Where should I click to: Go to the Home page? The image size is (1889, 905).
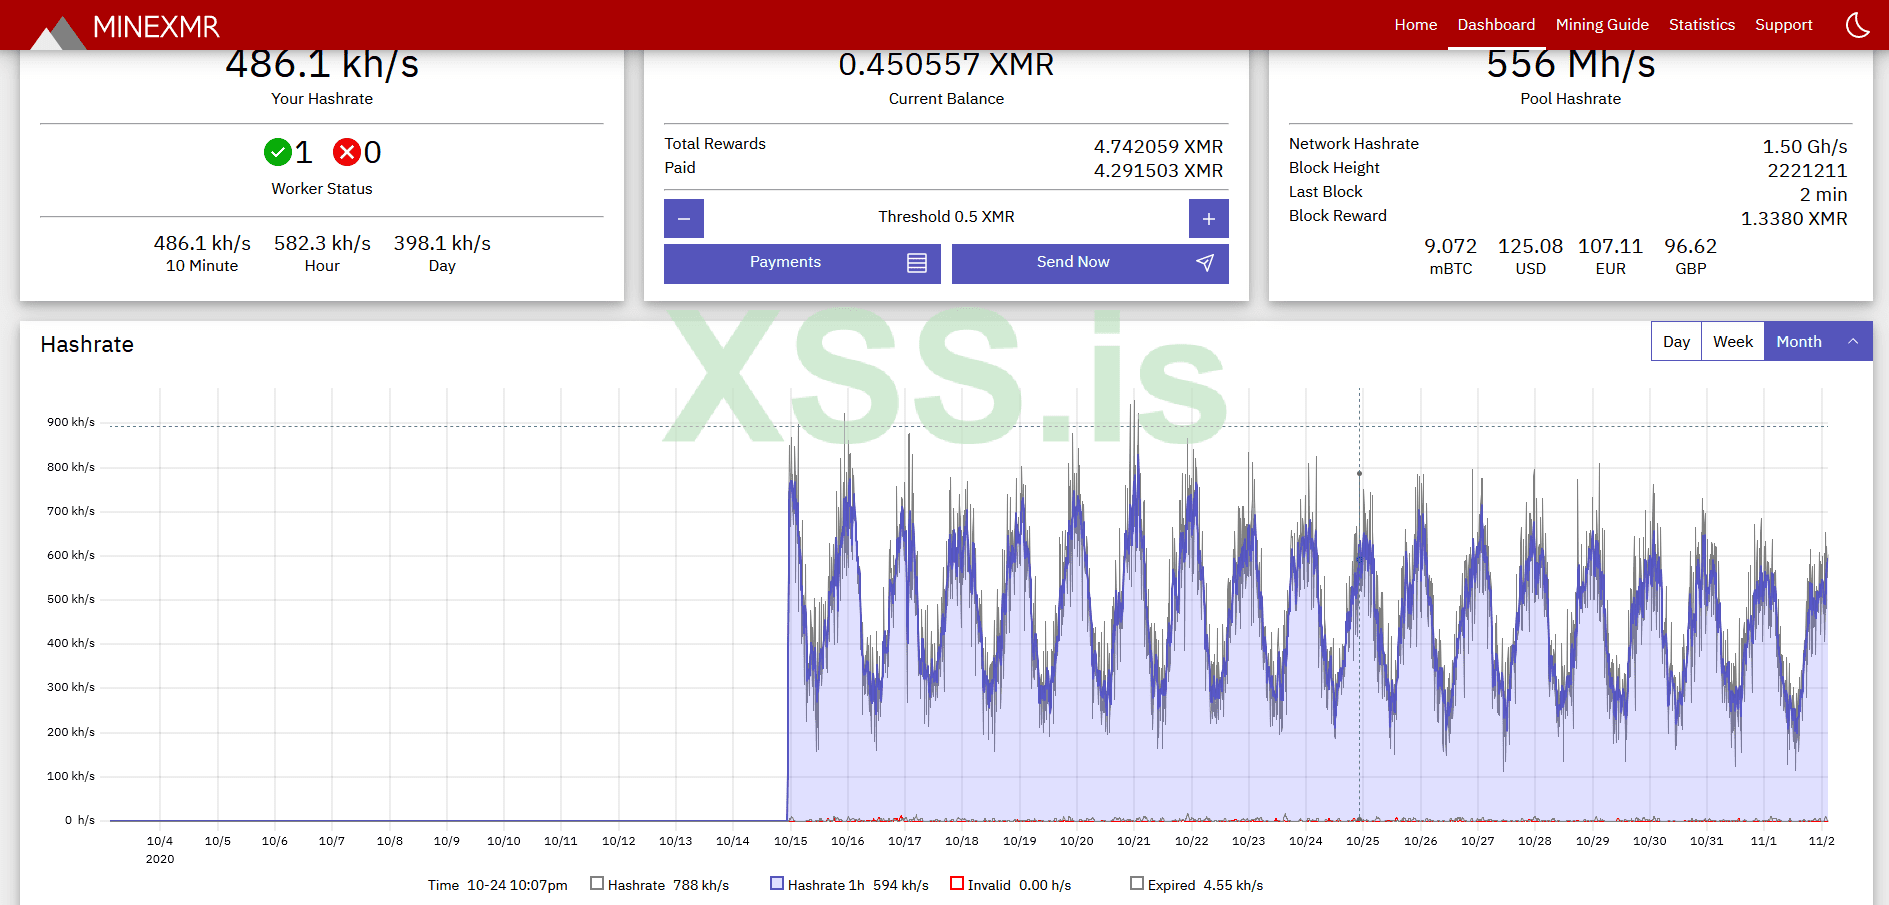tap(1416, 25)
